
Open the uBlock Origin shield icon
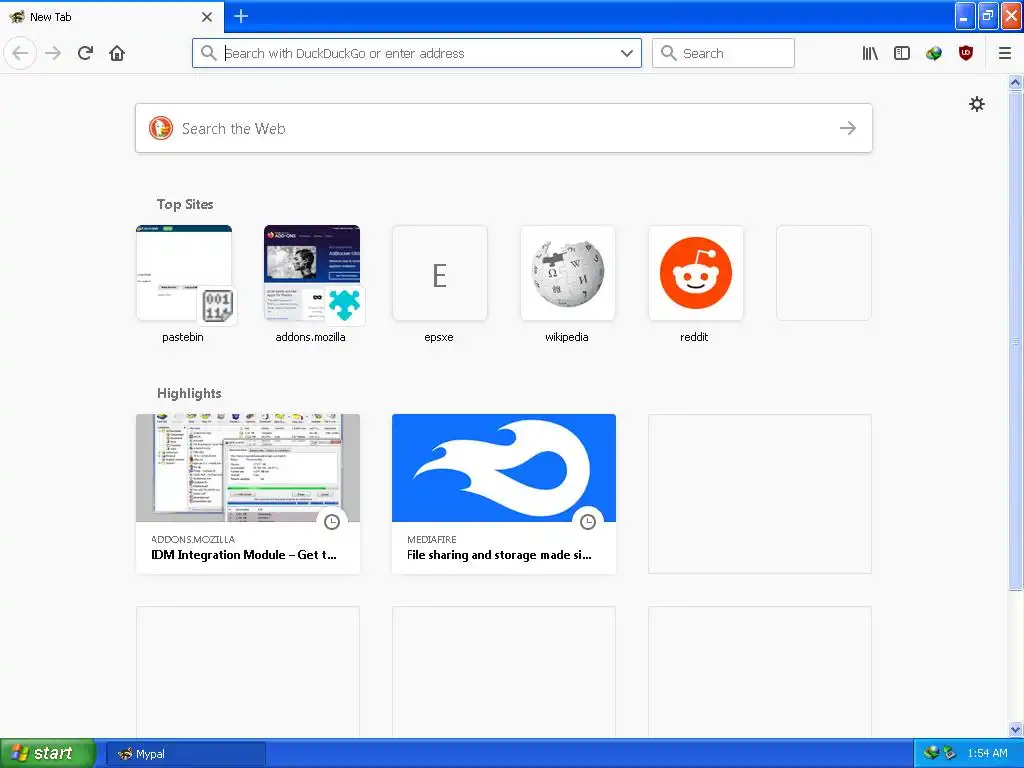[x=966, y=53]
